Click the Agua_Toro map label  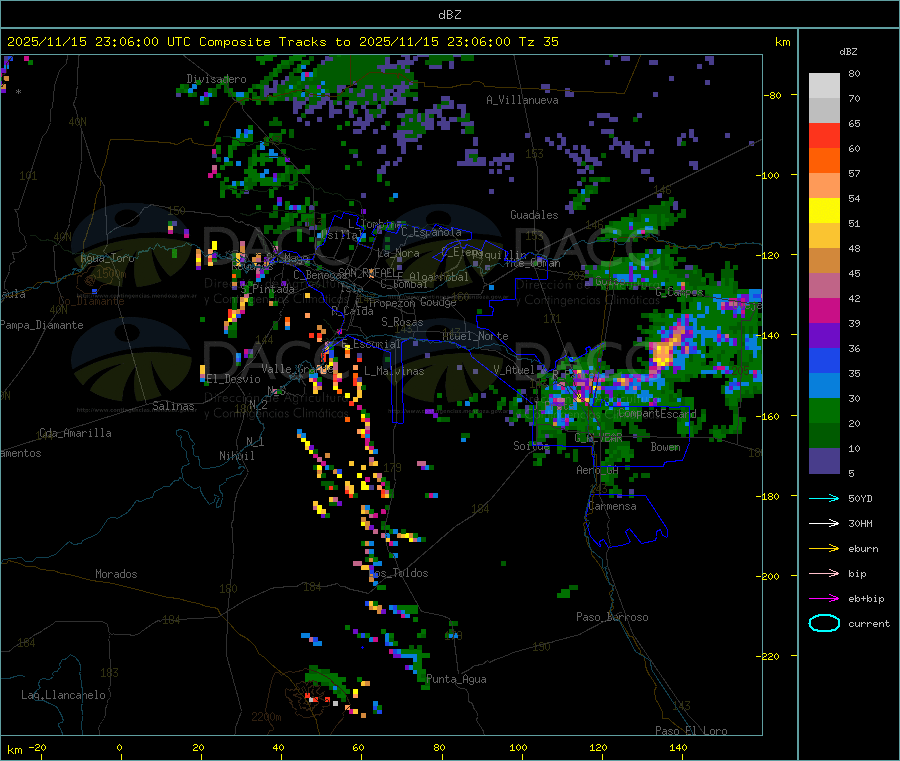(107, 258)
